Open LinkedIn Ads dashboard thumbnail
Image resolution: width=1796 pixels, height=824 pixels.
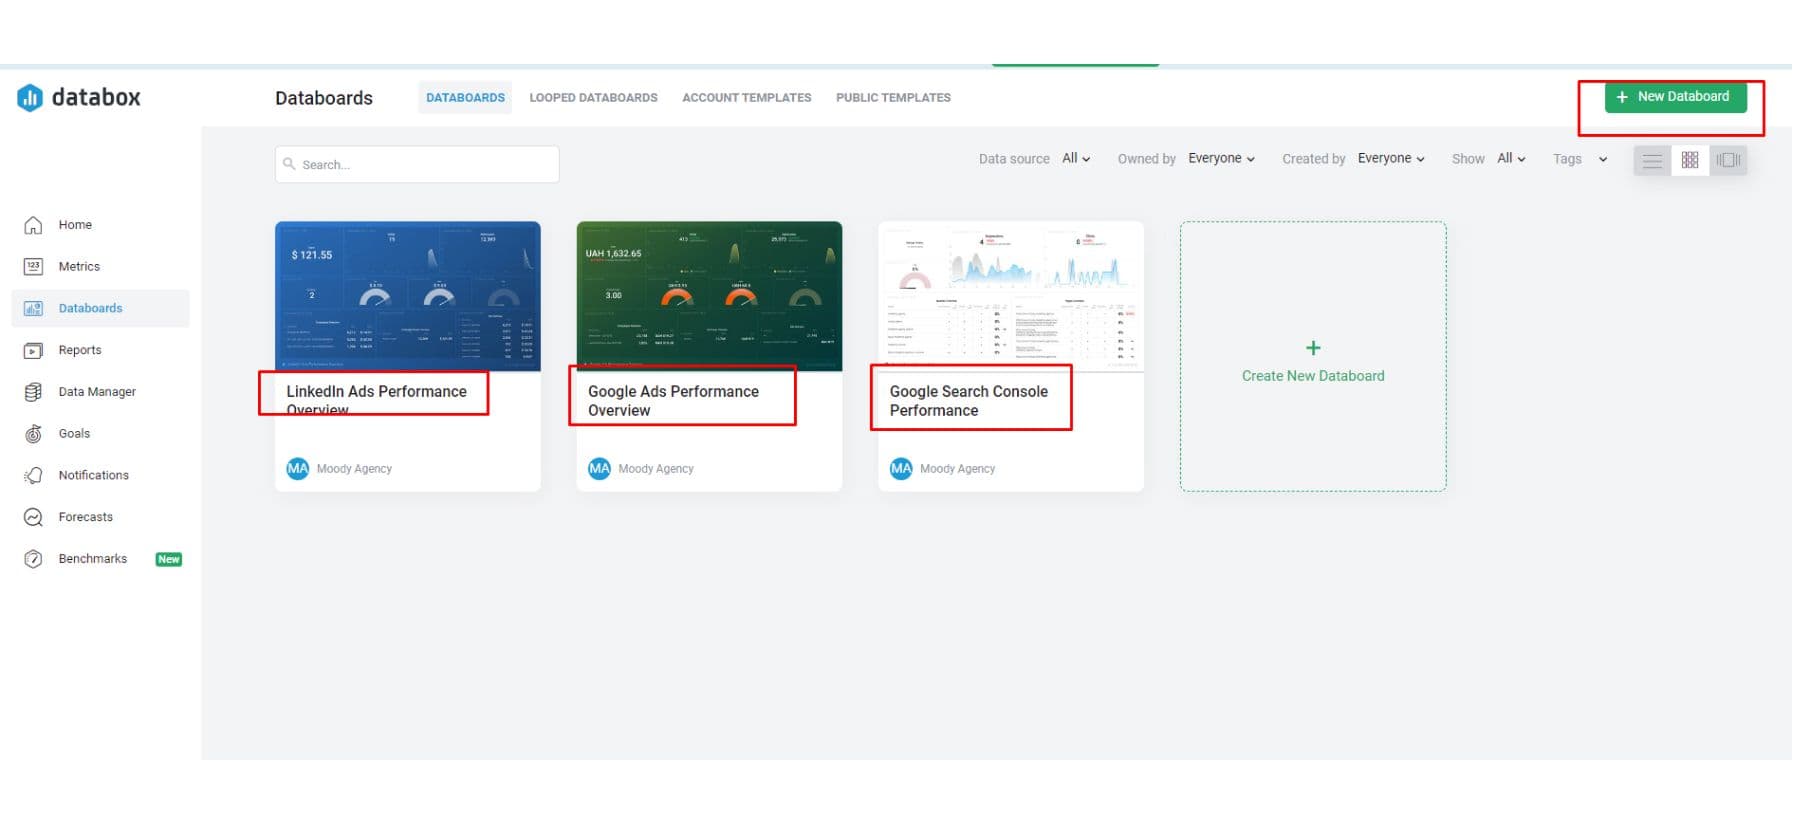click(x=408, y=296)
